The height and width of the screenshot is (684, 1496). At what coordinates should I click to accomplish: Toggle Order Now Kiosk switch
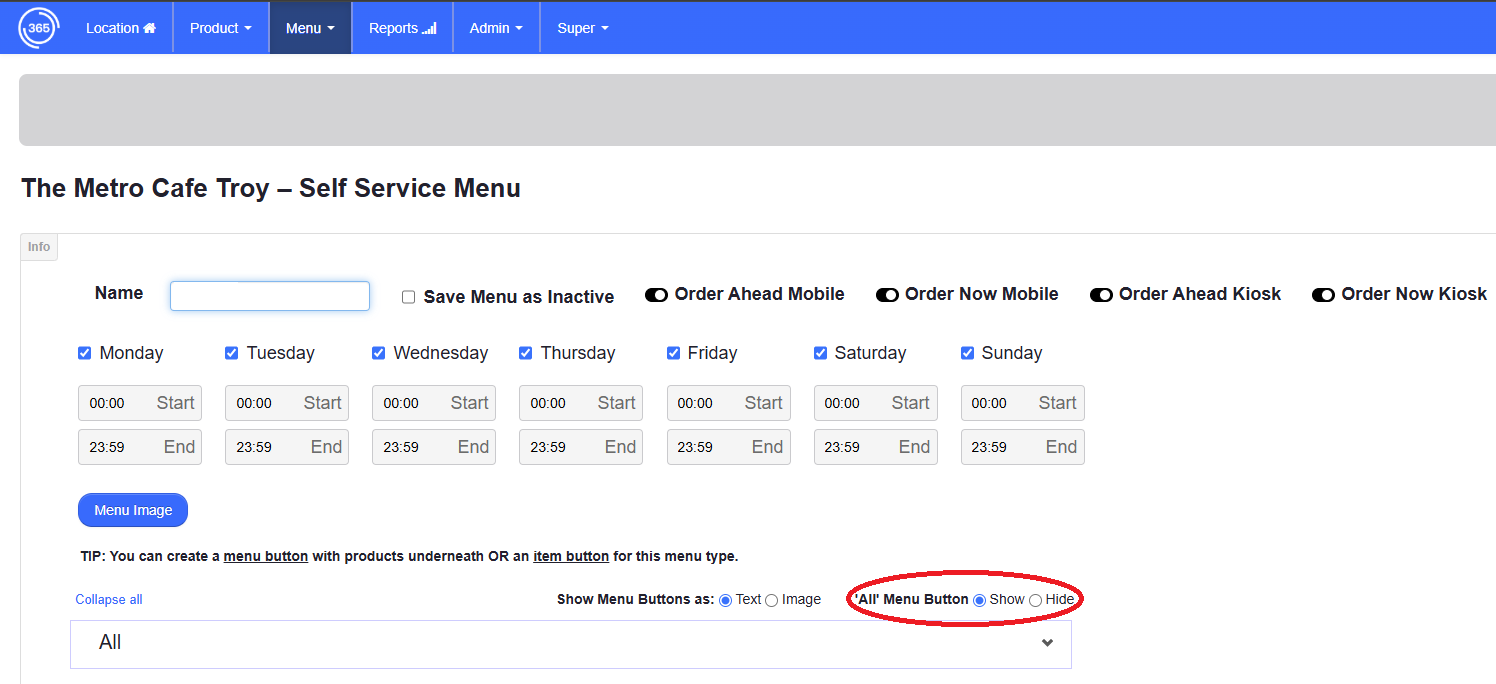point(1323,295)
